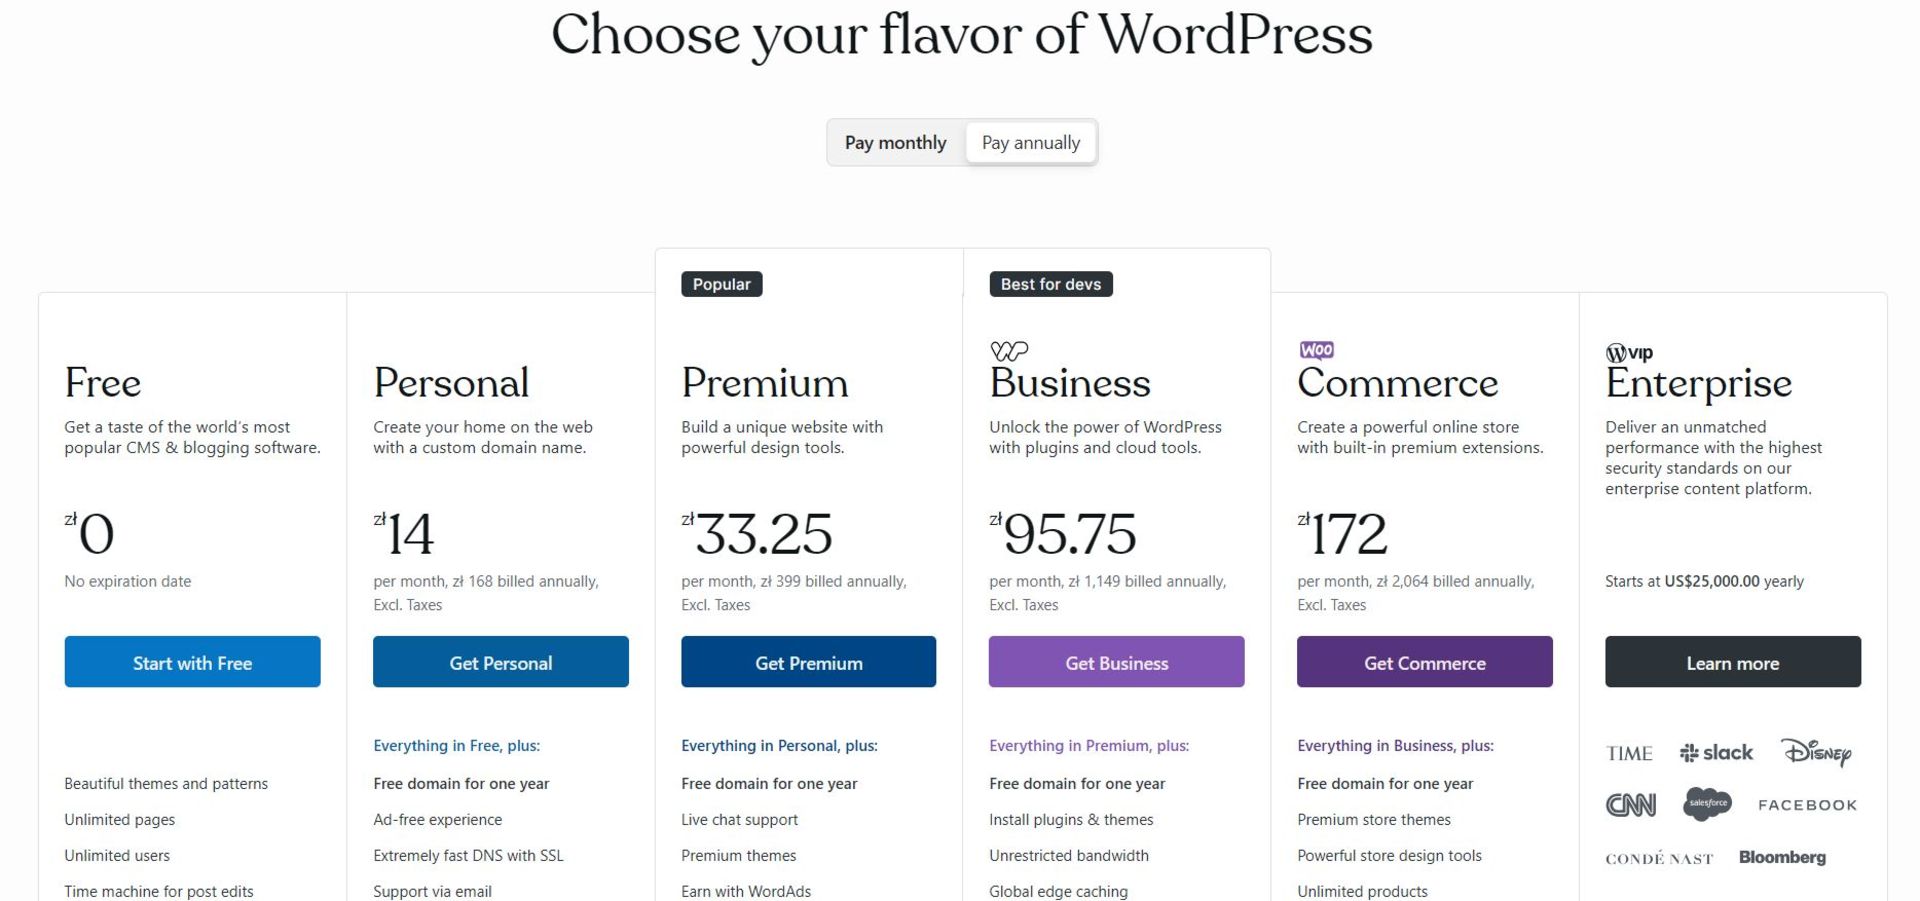The height and width of the screenshot is (901, 1920).
Task: Click the CNN logo
Action: coord(1630,805)
